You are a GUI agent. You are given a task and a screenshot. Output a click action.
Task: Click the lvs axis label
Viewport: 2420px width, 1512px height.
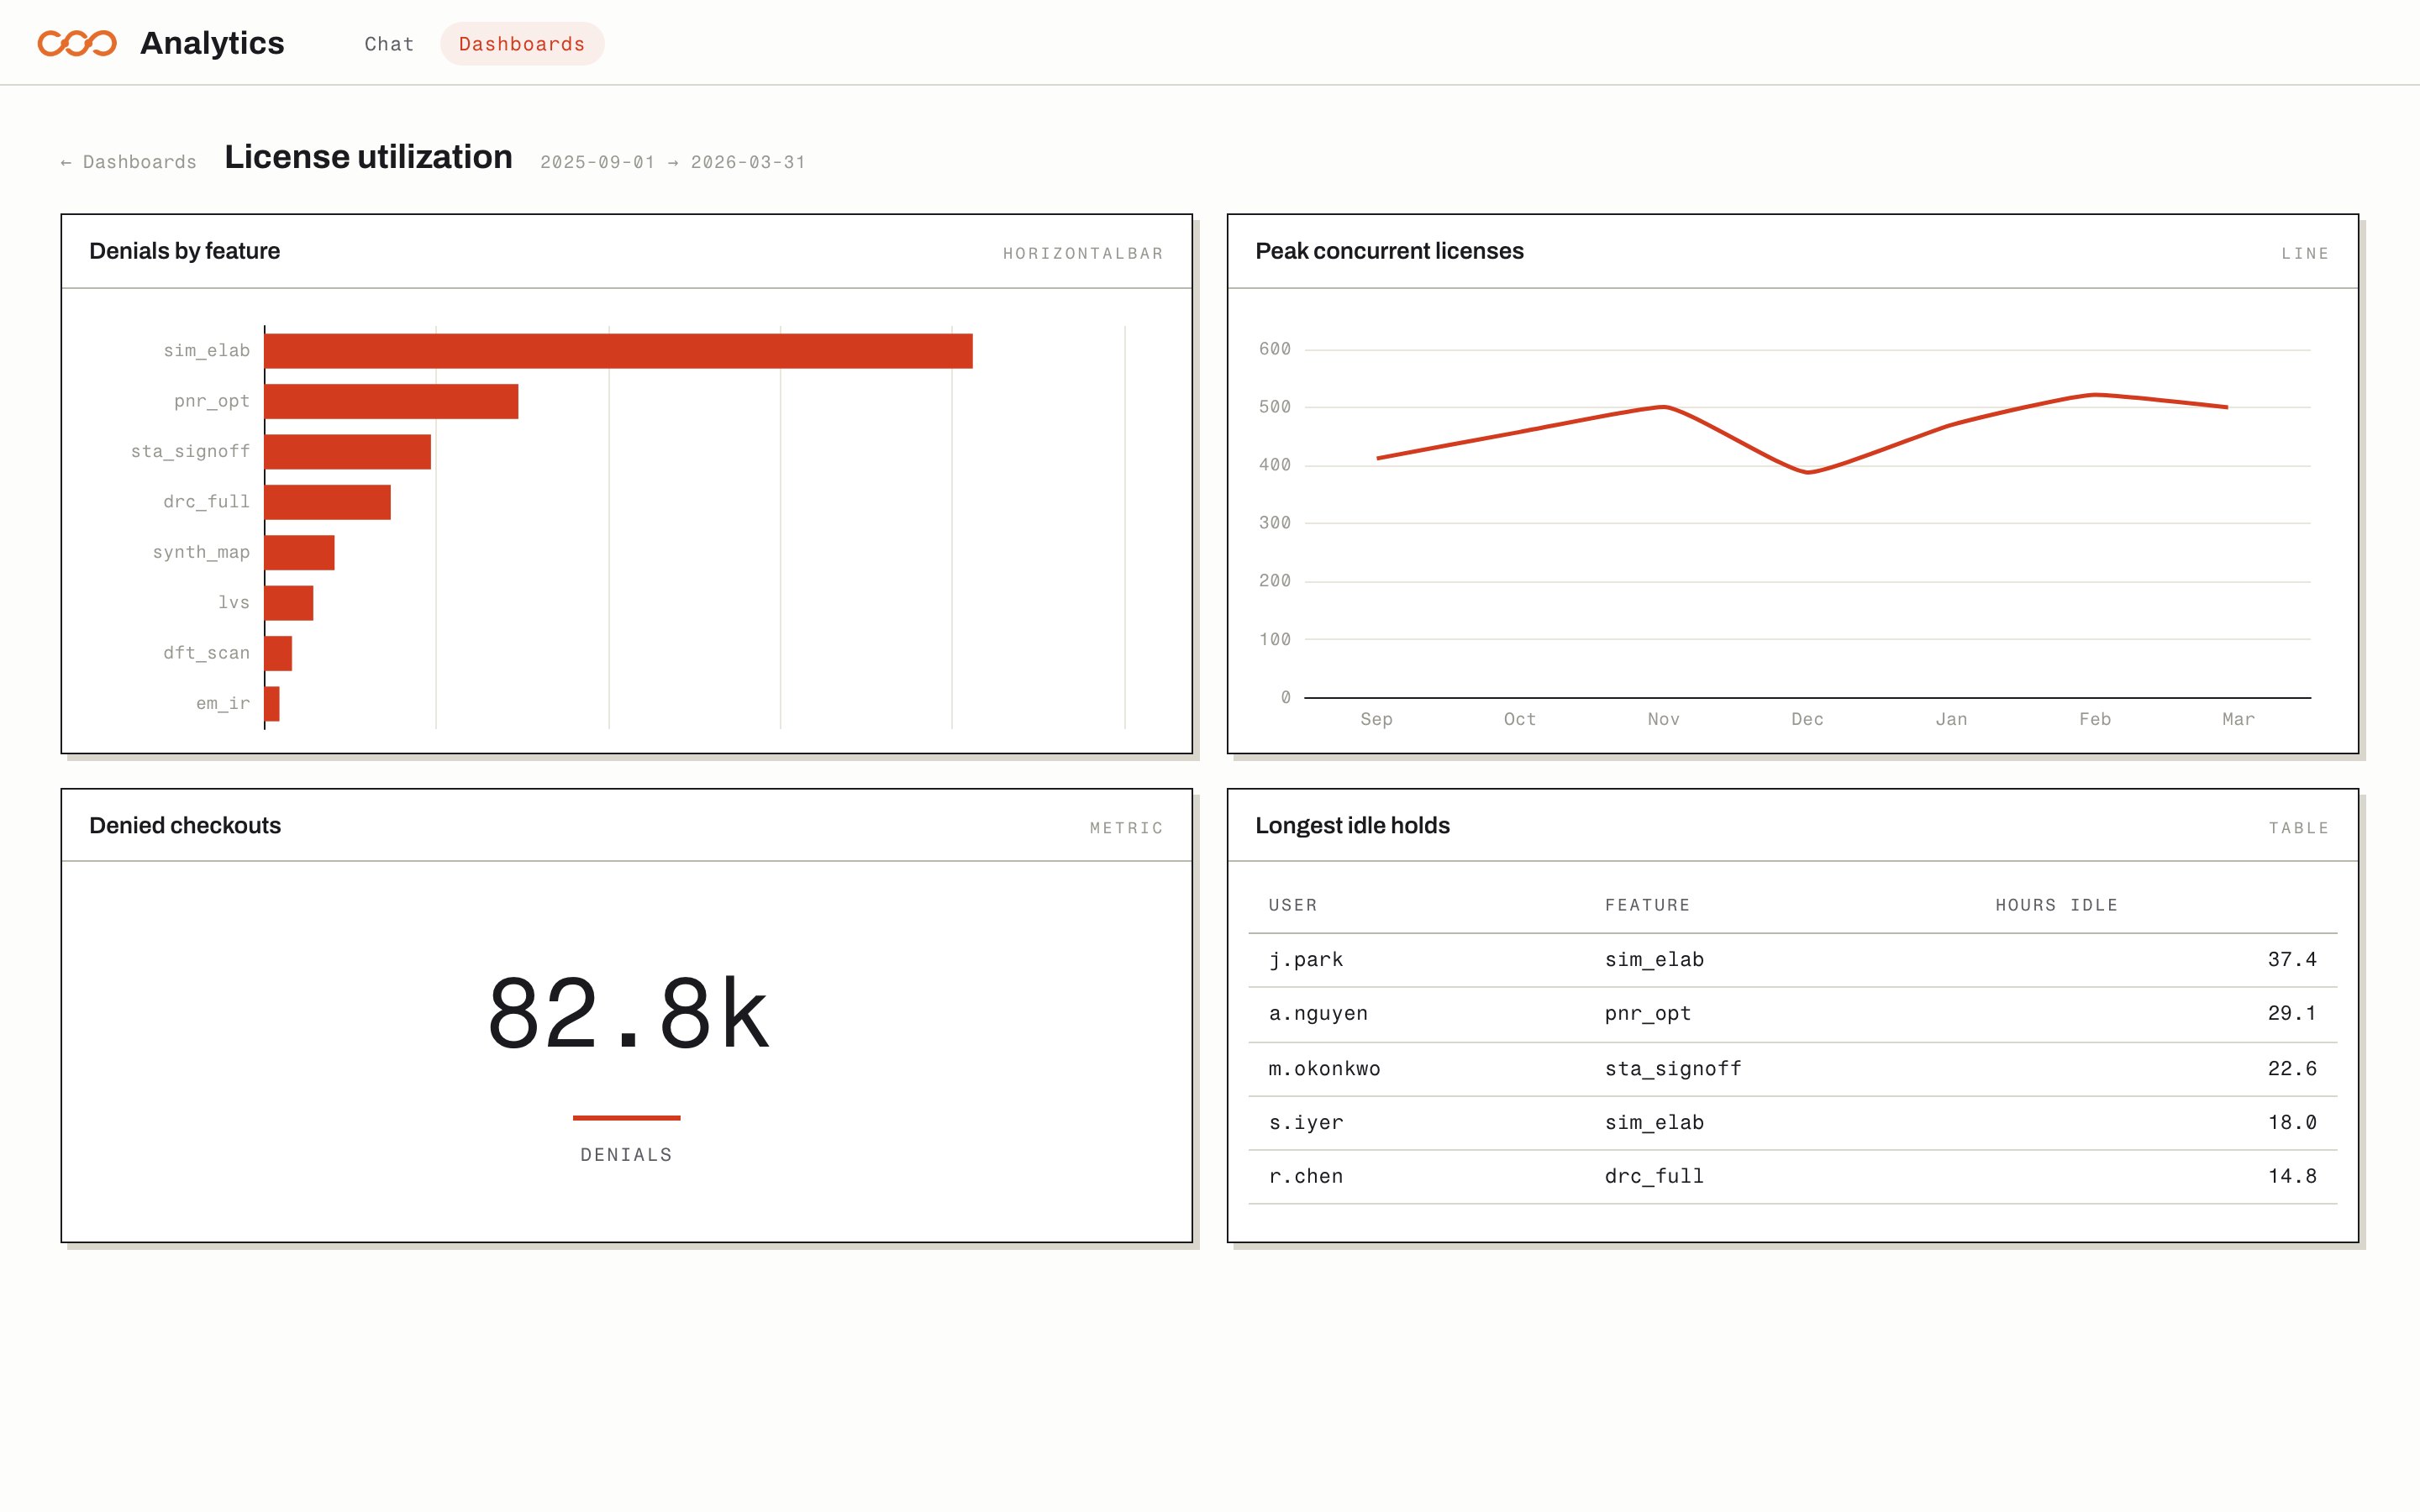234,603
